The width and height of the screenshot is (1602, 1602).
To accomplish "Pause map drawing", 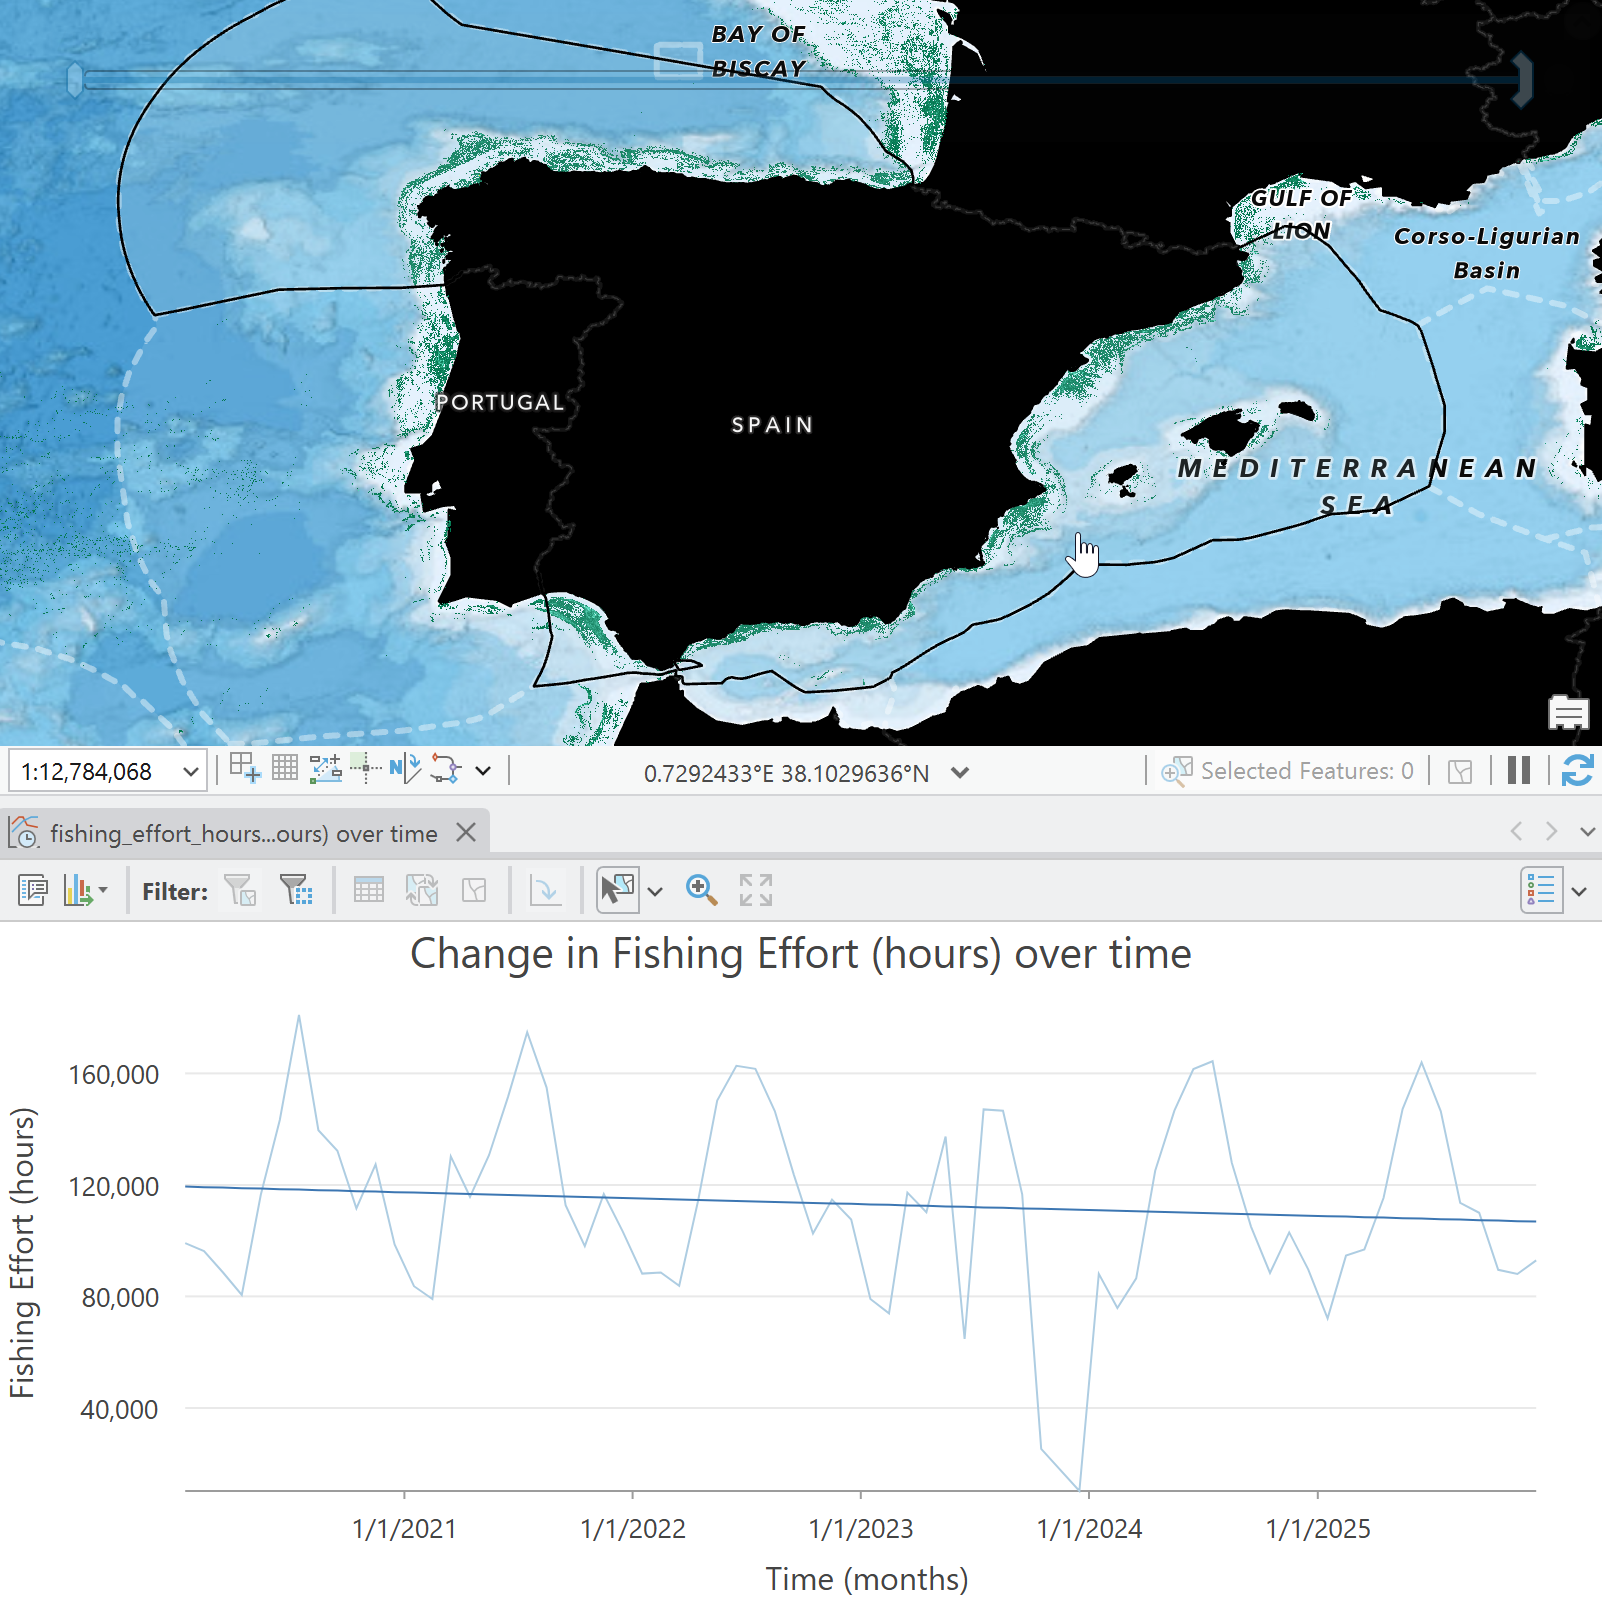I will pos(1518,771).
